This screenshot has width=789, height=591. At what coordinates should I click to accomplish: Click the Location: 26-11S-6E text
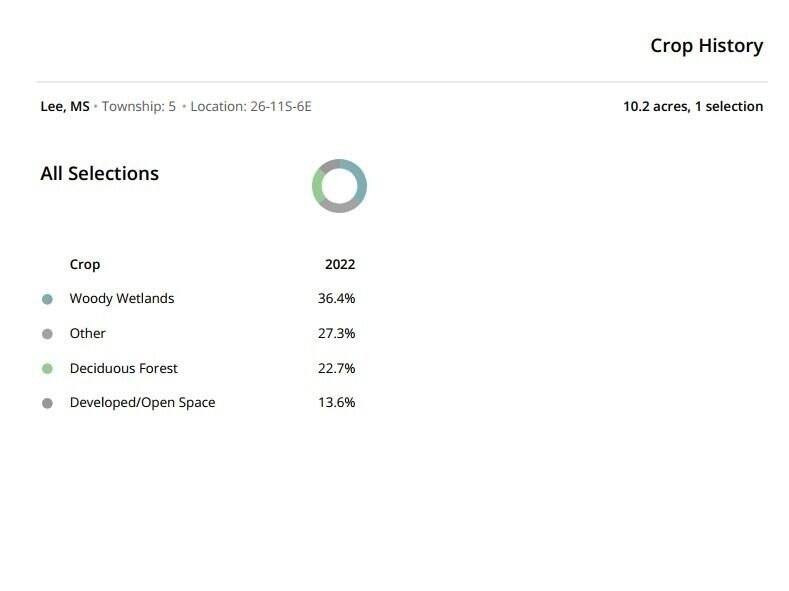(x=251, y=107)
